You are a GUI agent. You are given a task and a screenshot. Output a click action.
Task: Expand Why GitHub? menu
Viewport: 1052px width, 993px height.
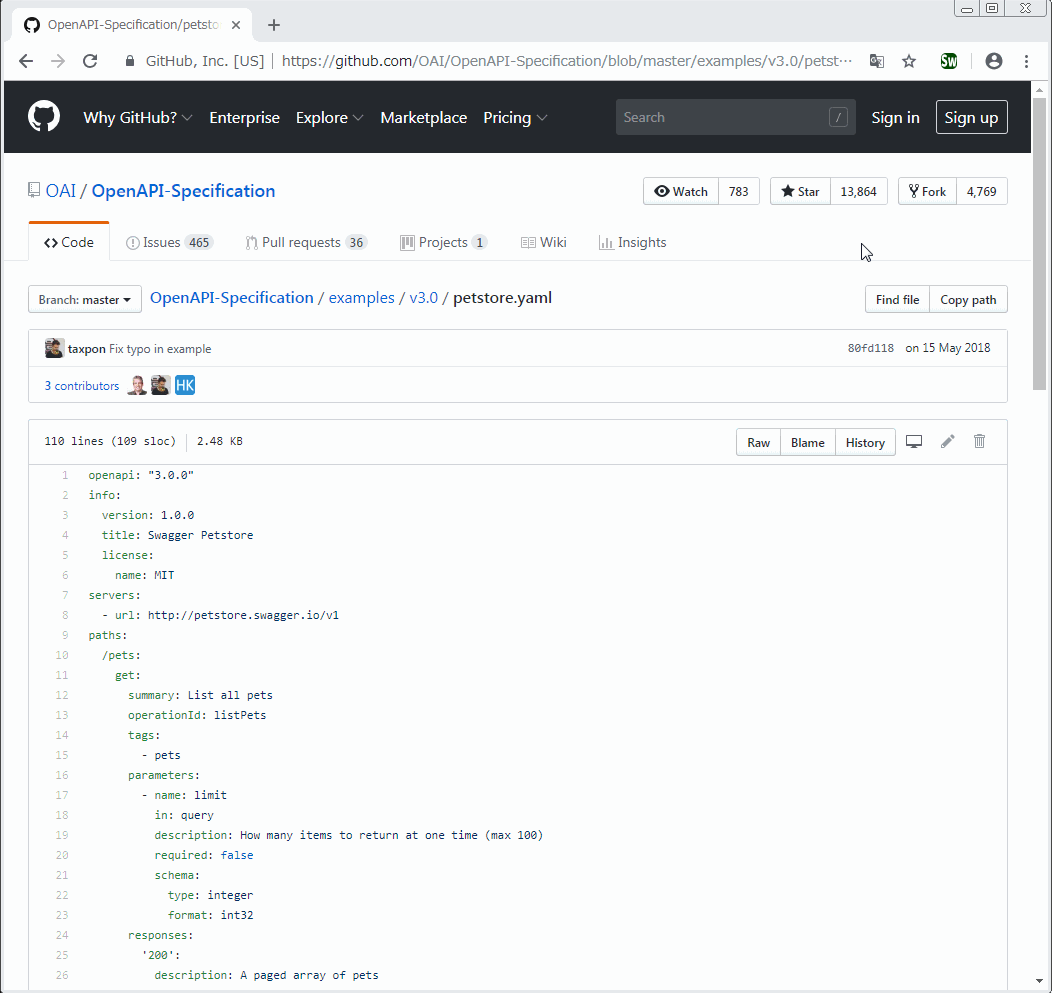(x=138, y=117)
